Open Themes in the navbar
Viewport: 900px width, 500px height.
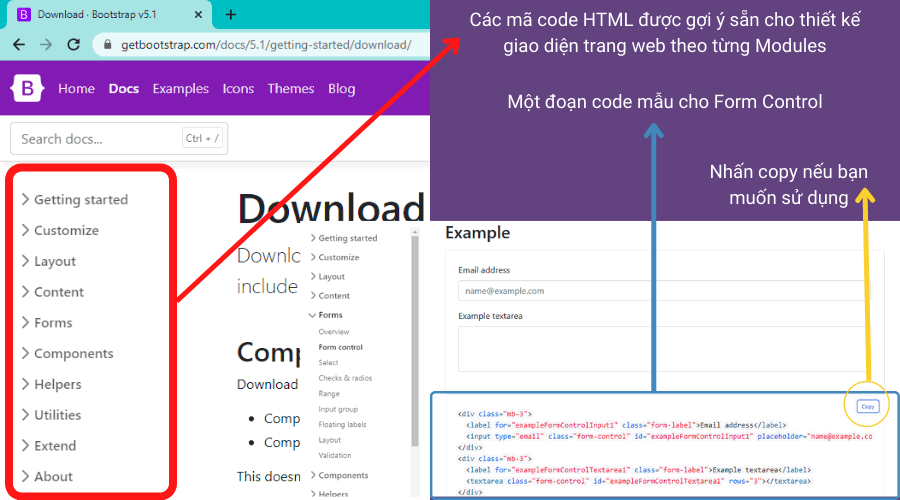tap(291, 89)
